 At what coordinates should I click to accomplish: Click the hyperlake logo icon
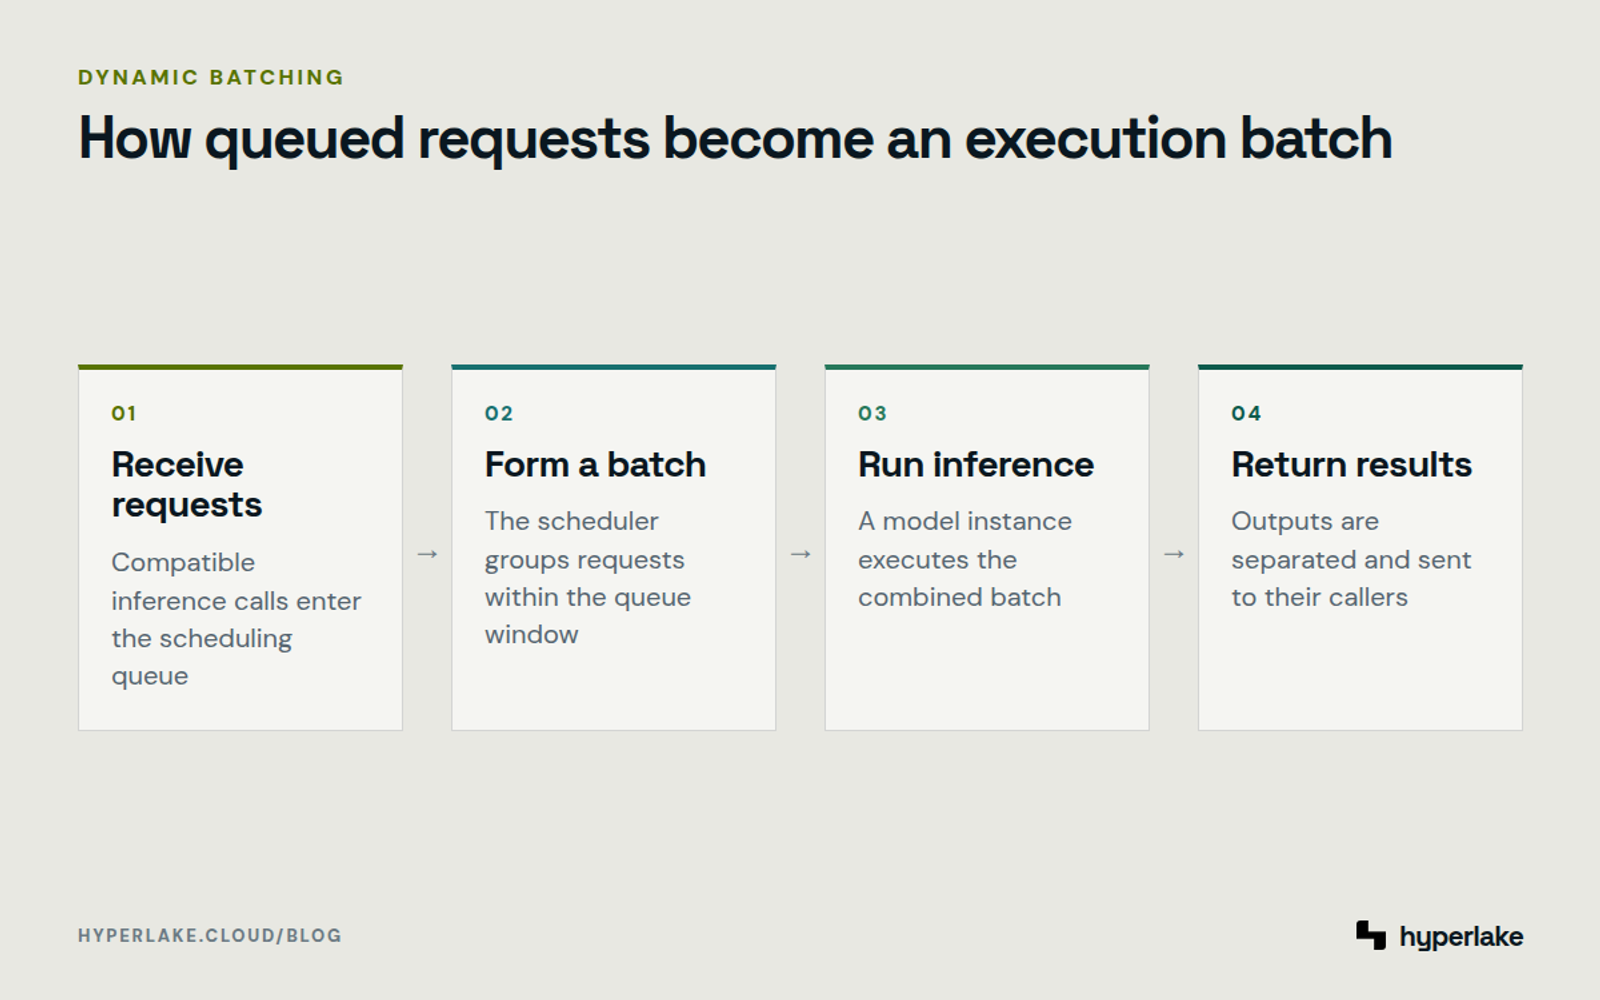[x=1371, y=935]
